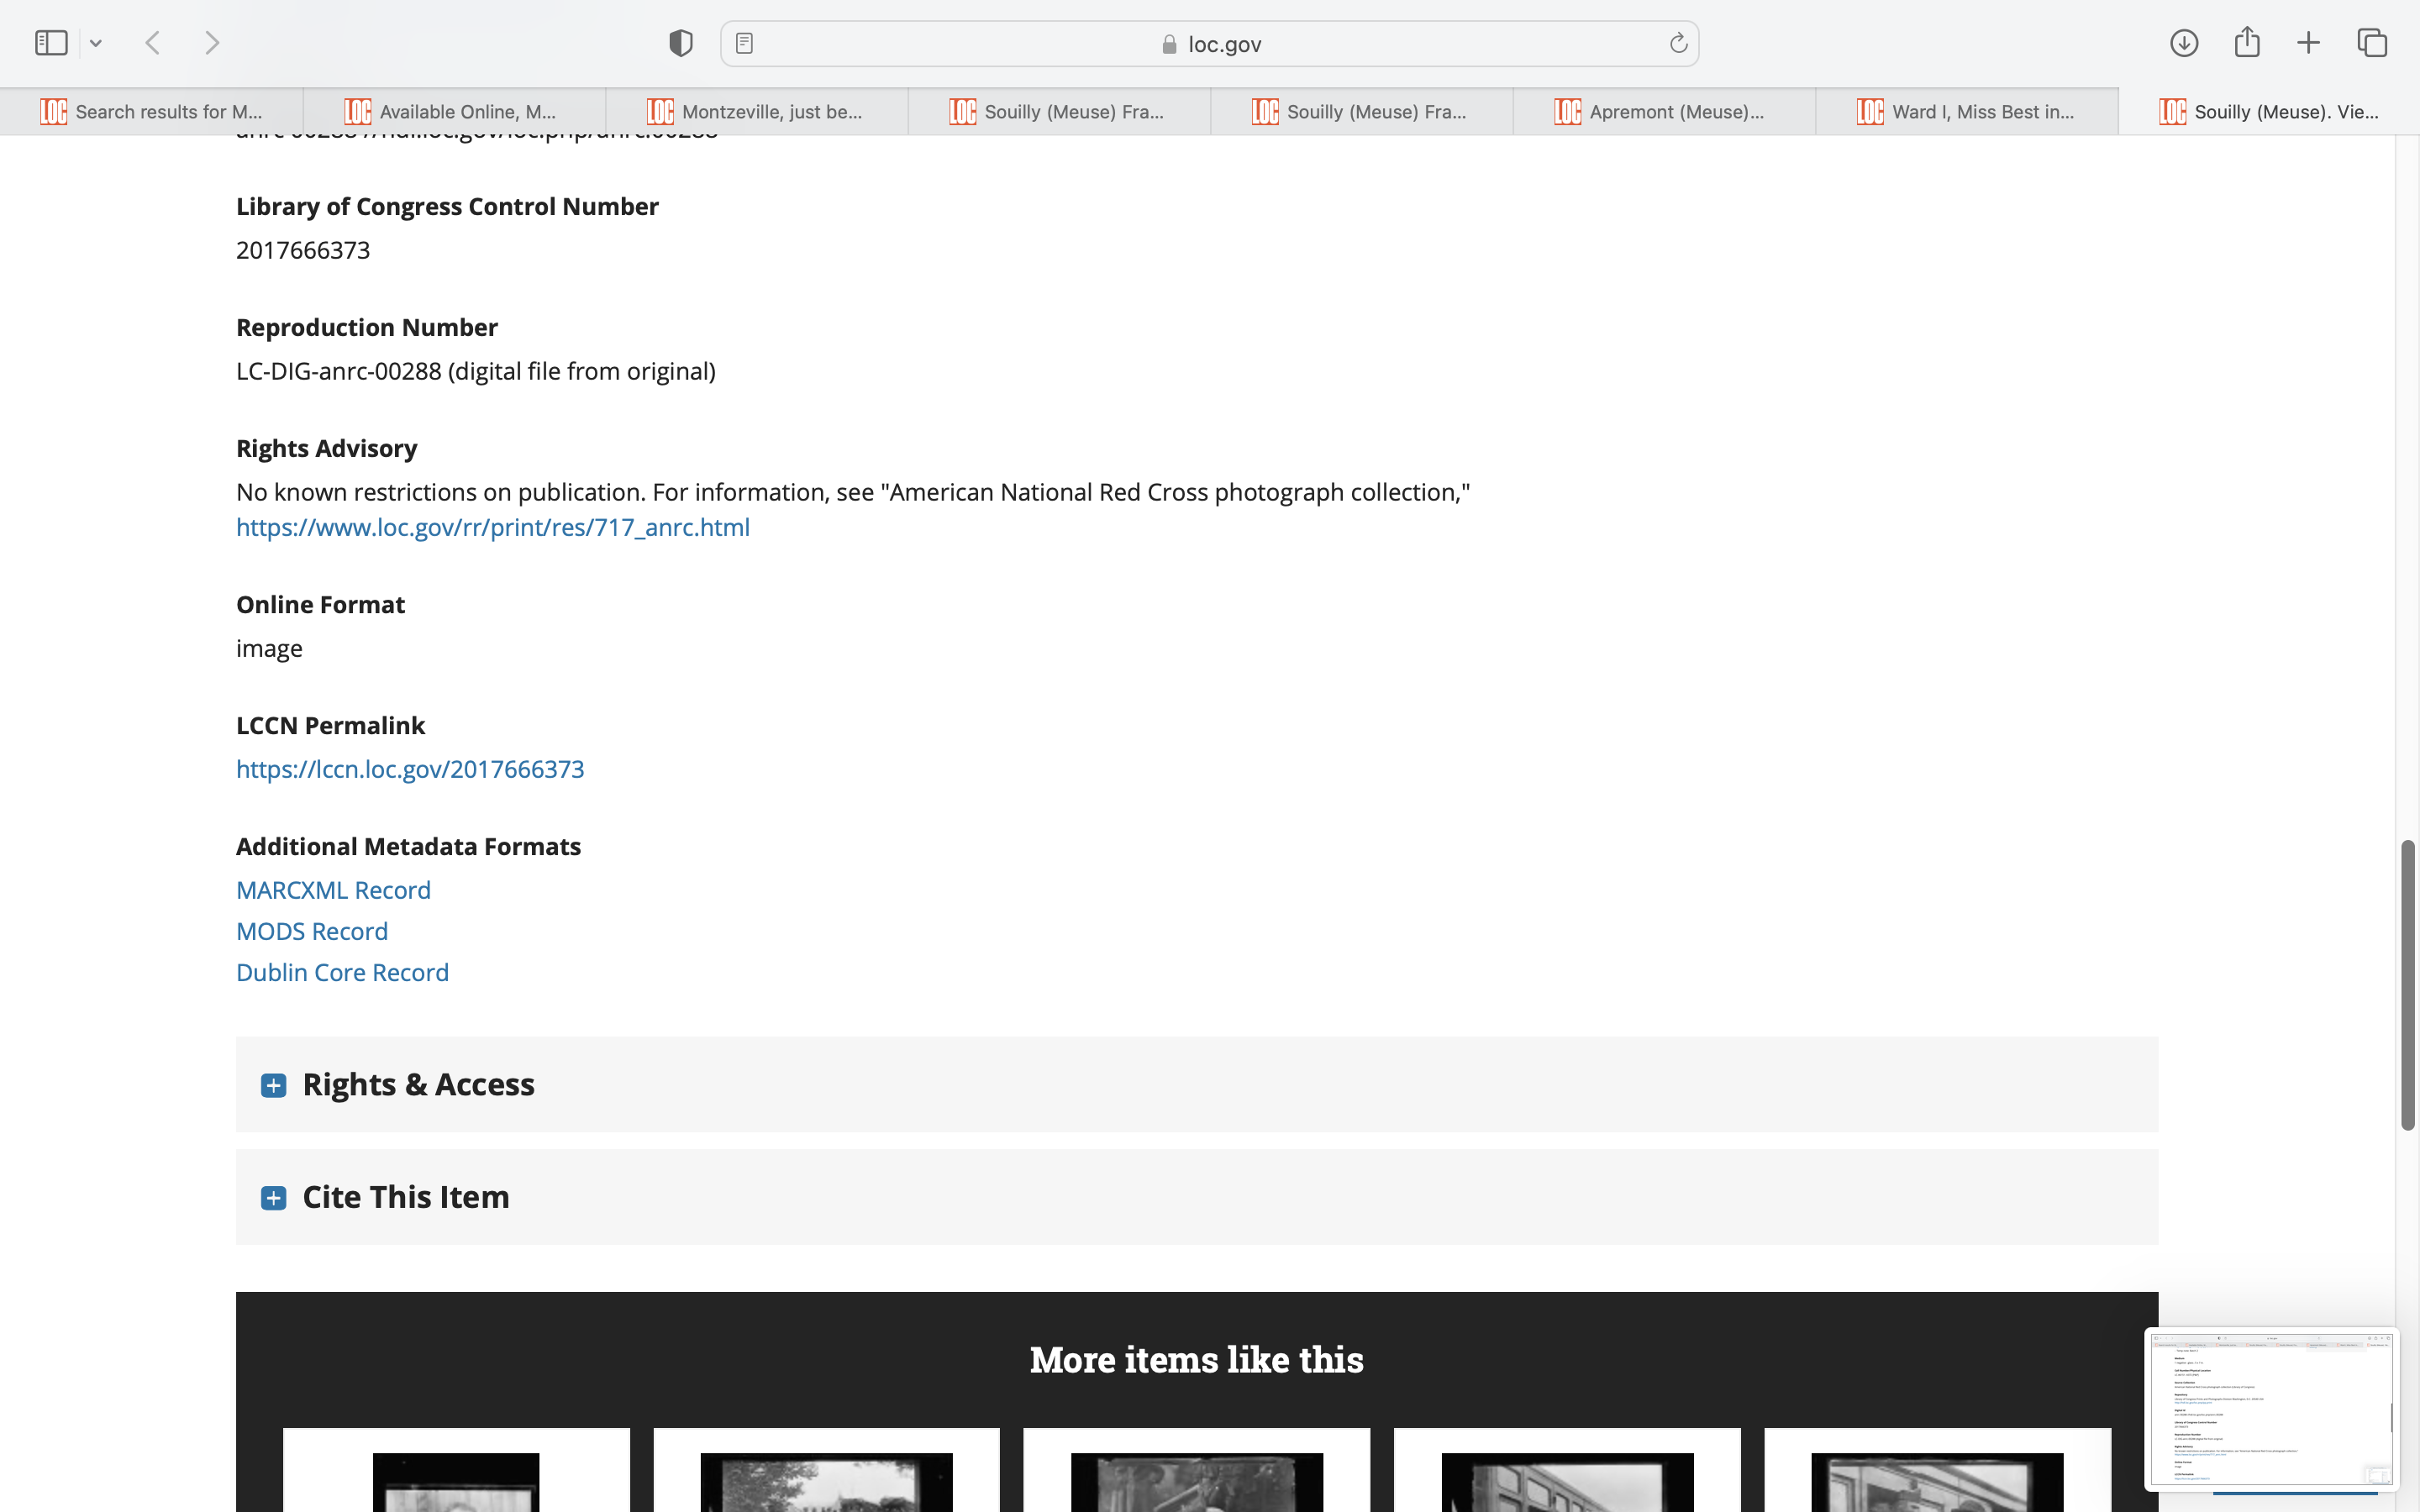
Task: Open the downloads icon
Action: pos(2183,43)
